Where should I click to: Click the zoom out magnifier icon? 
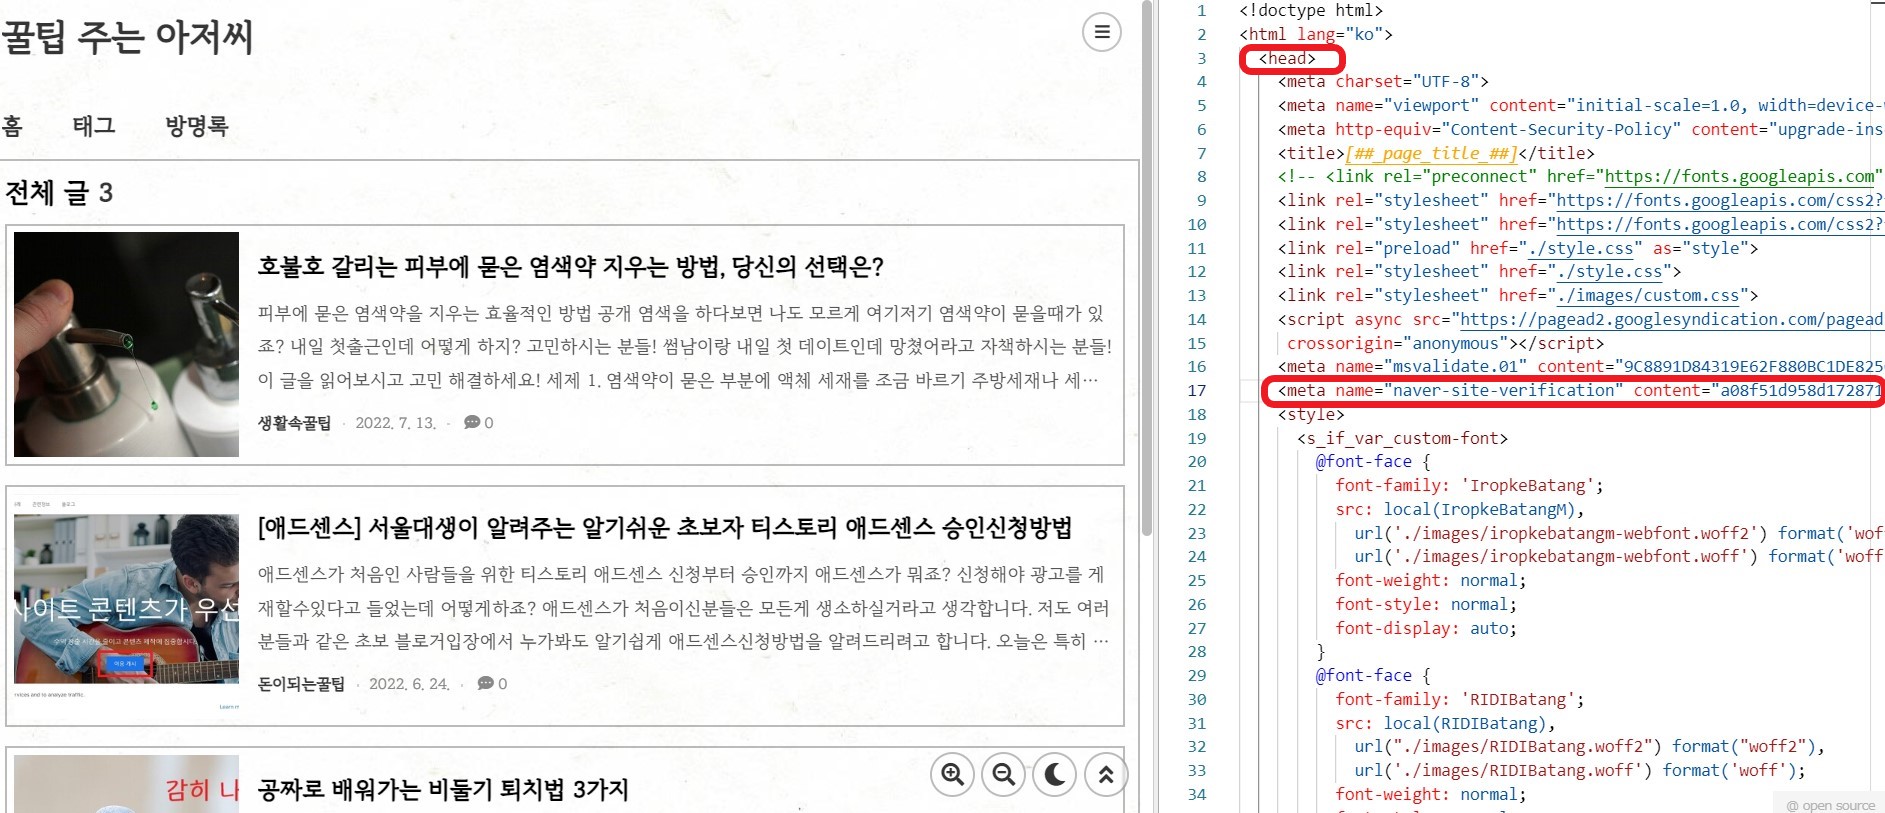coord(1004,774)
